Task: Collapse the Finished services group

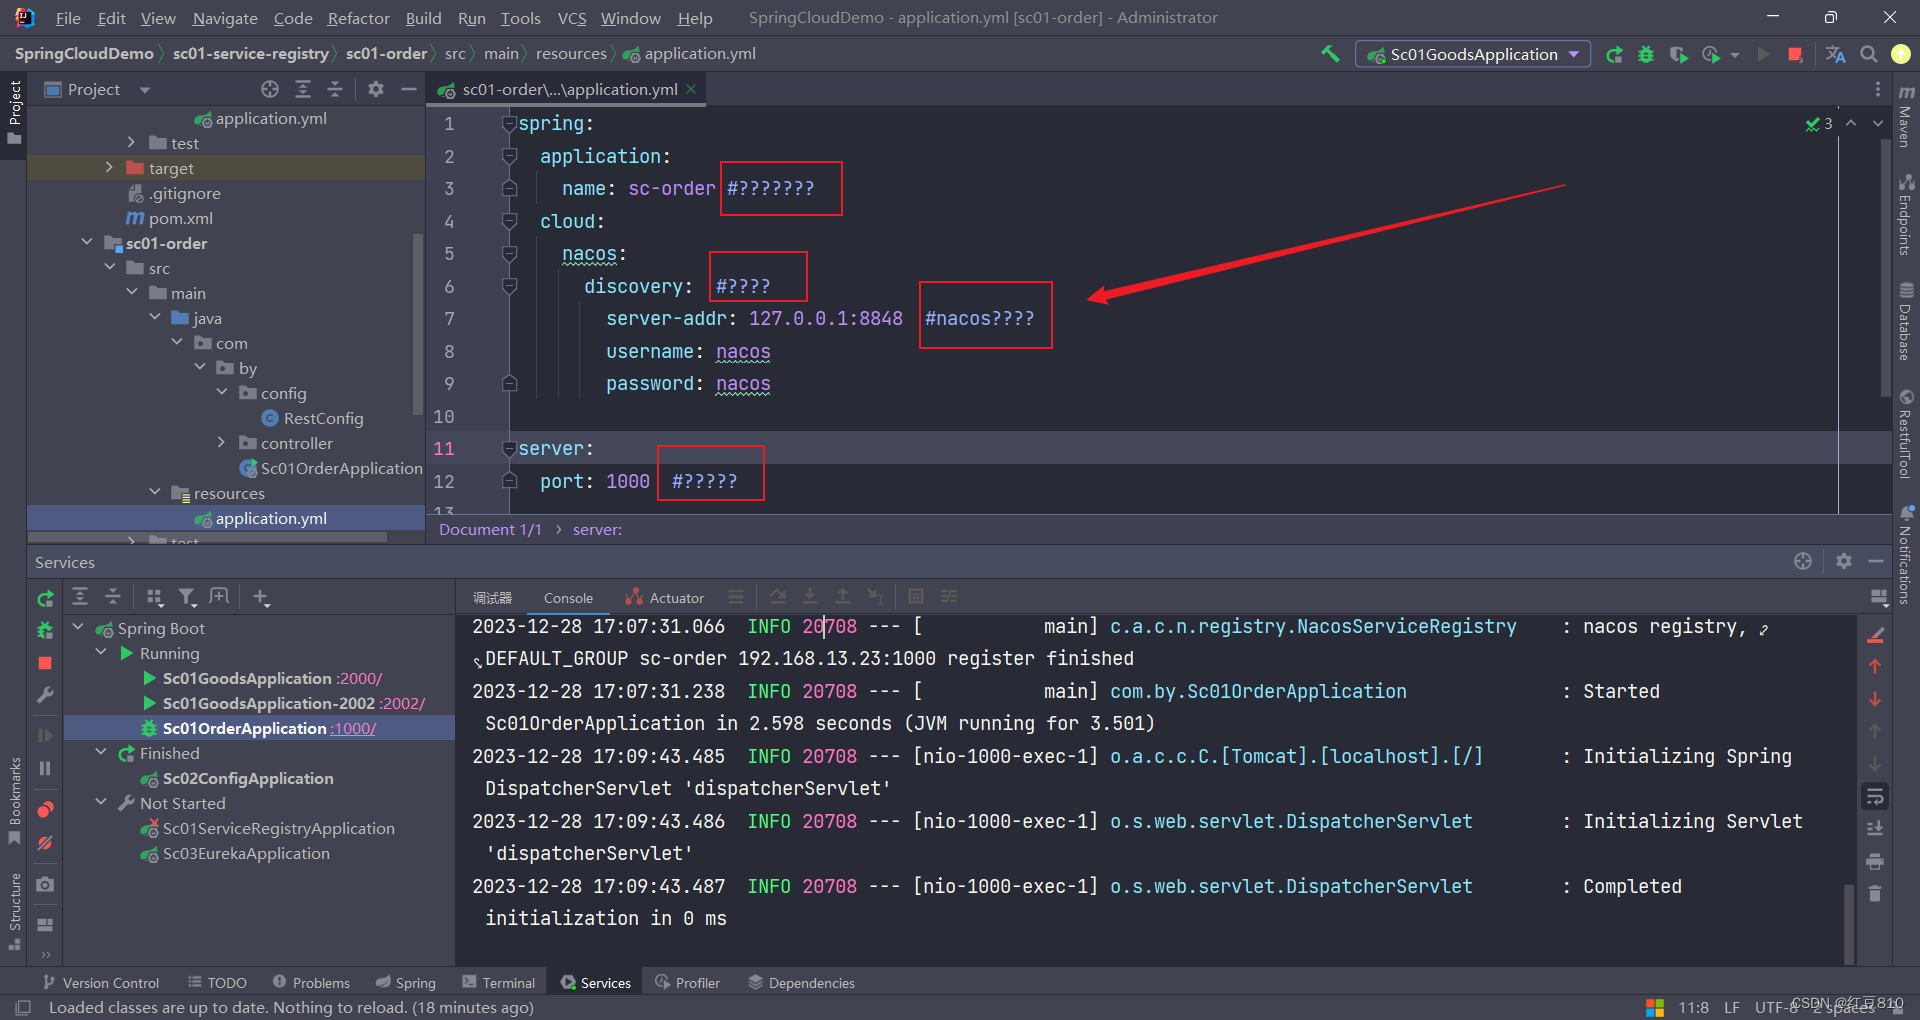Action: click(x=101, y=753)
